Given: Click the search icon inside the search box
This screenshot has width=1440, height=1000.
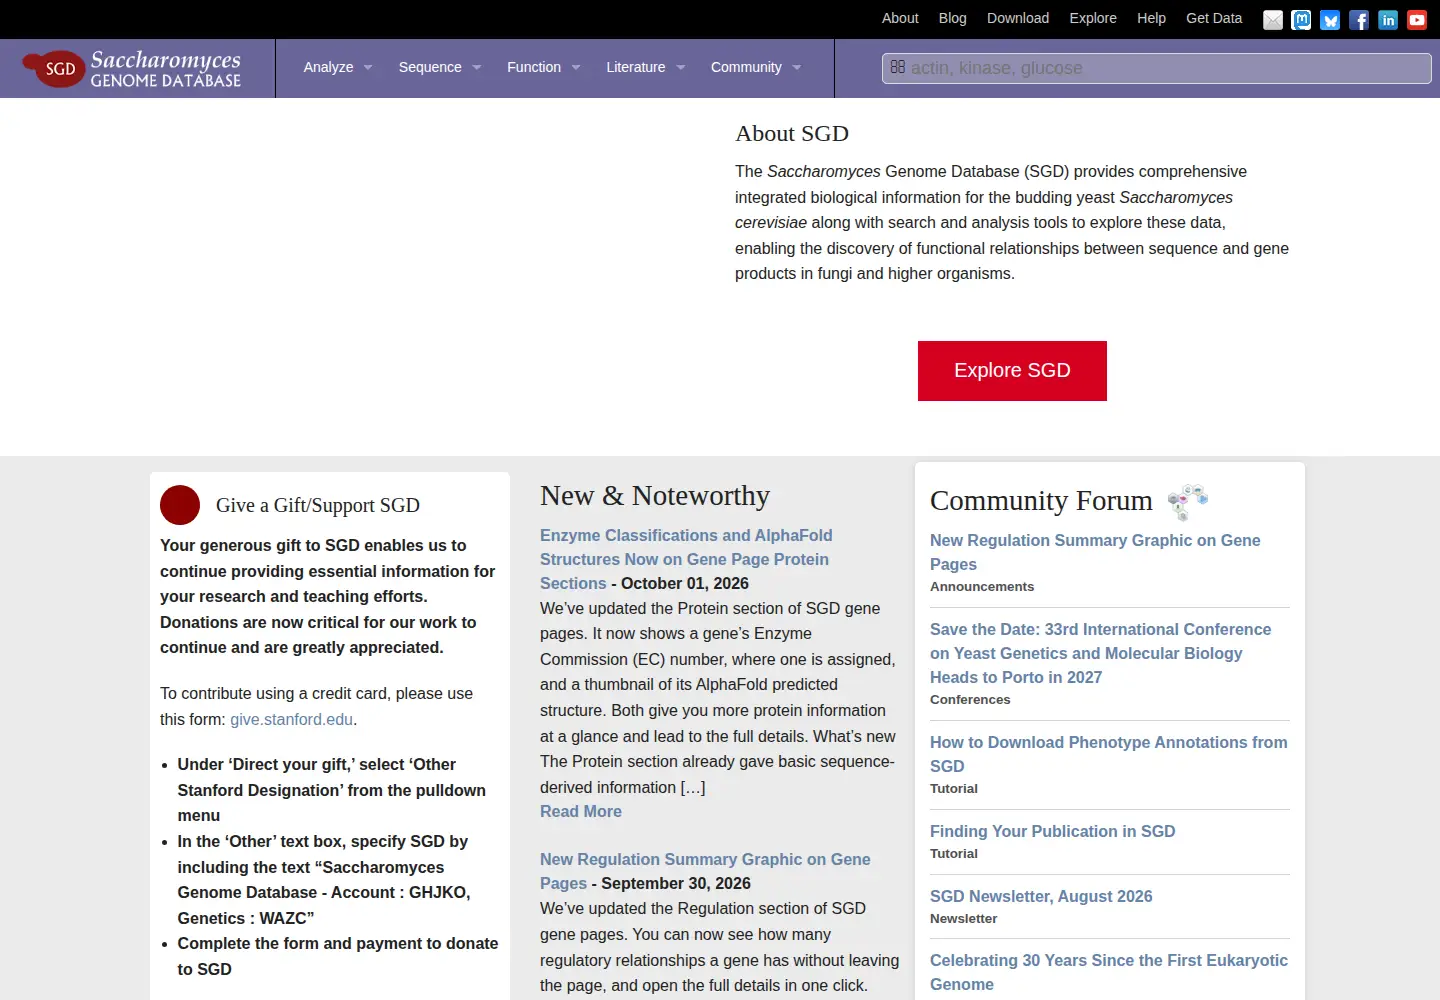Looking at the screenshot, I should coord(898,67).
